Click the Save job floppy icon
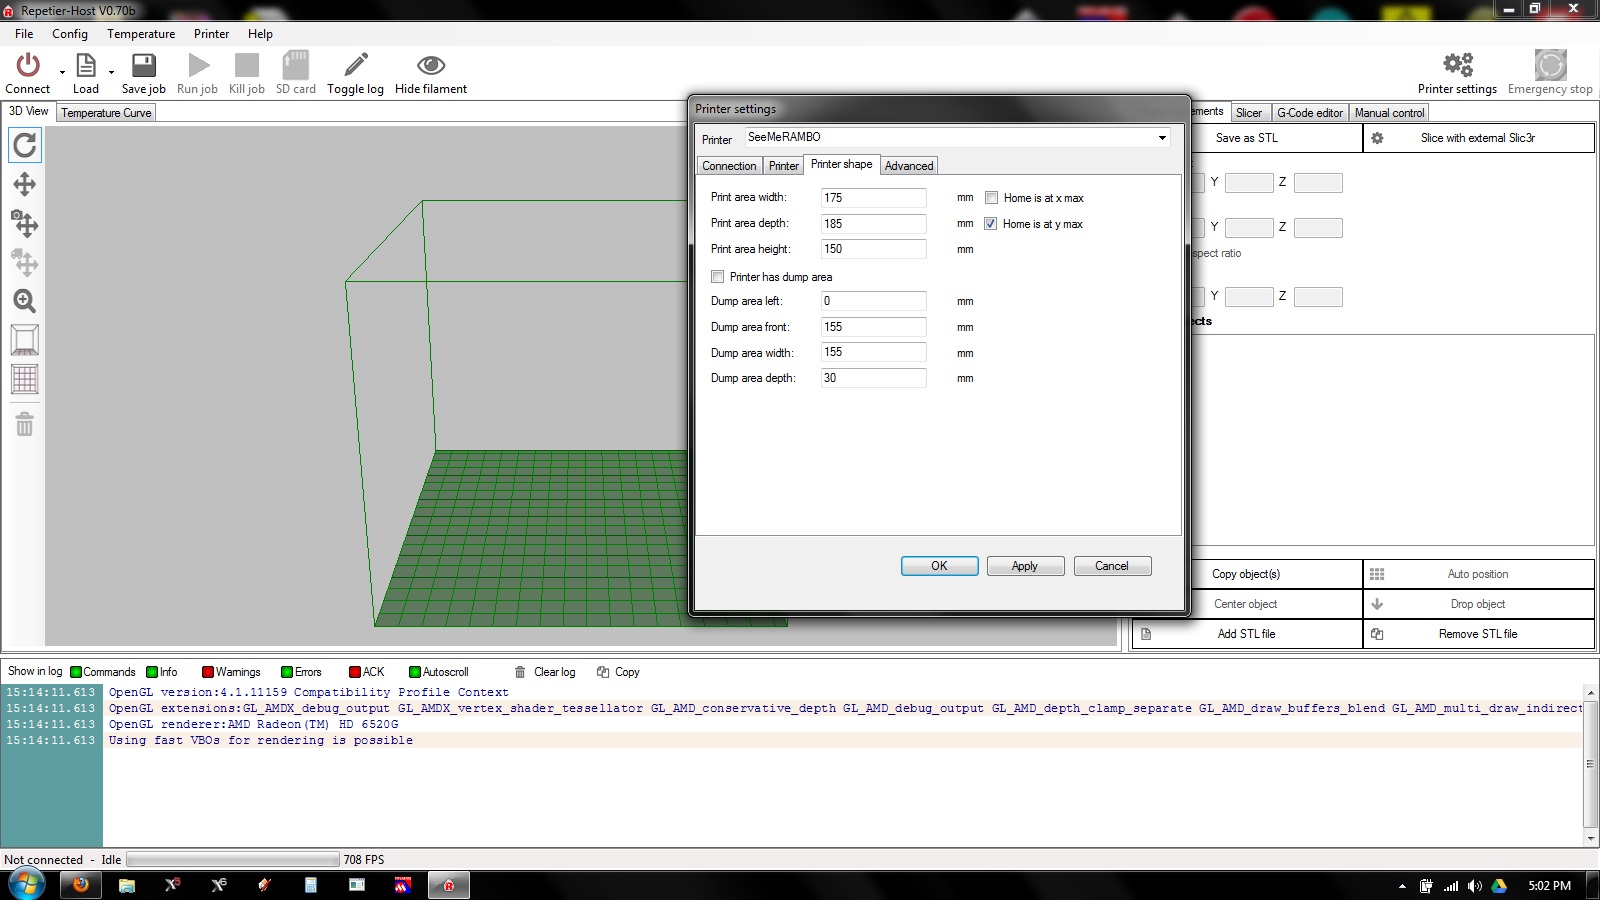This screenshot has height=900, width=1600. (x=144, y=66)
